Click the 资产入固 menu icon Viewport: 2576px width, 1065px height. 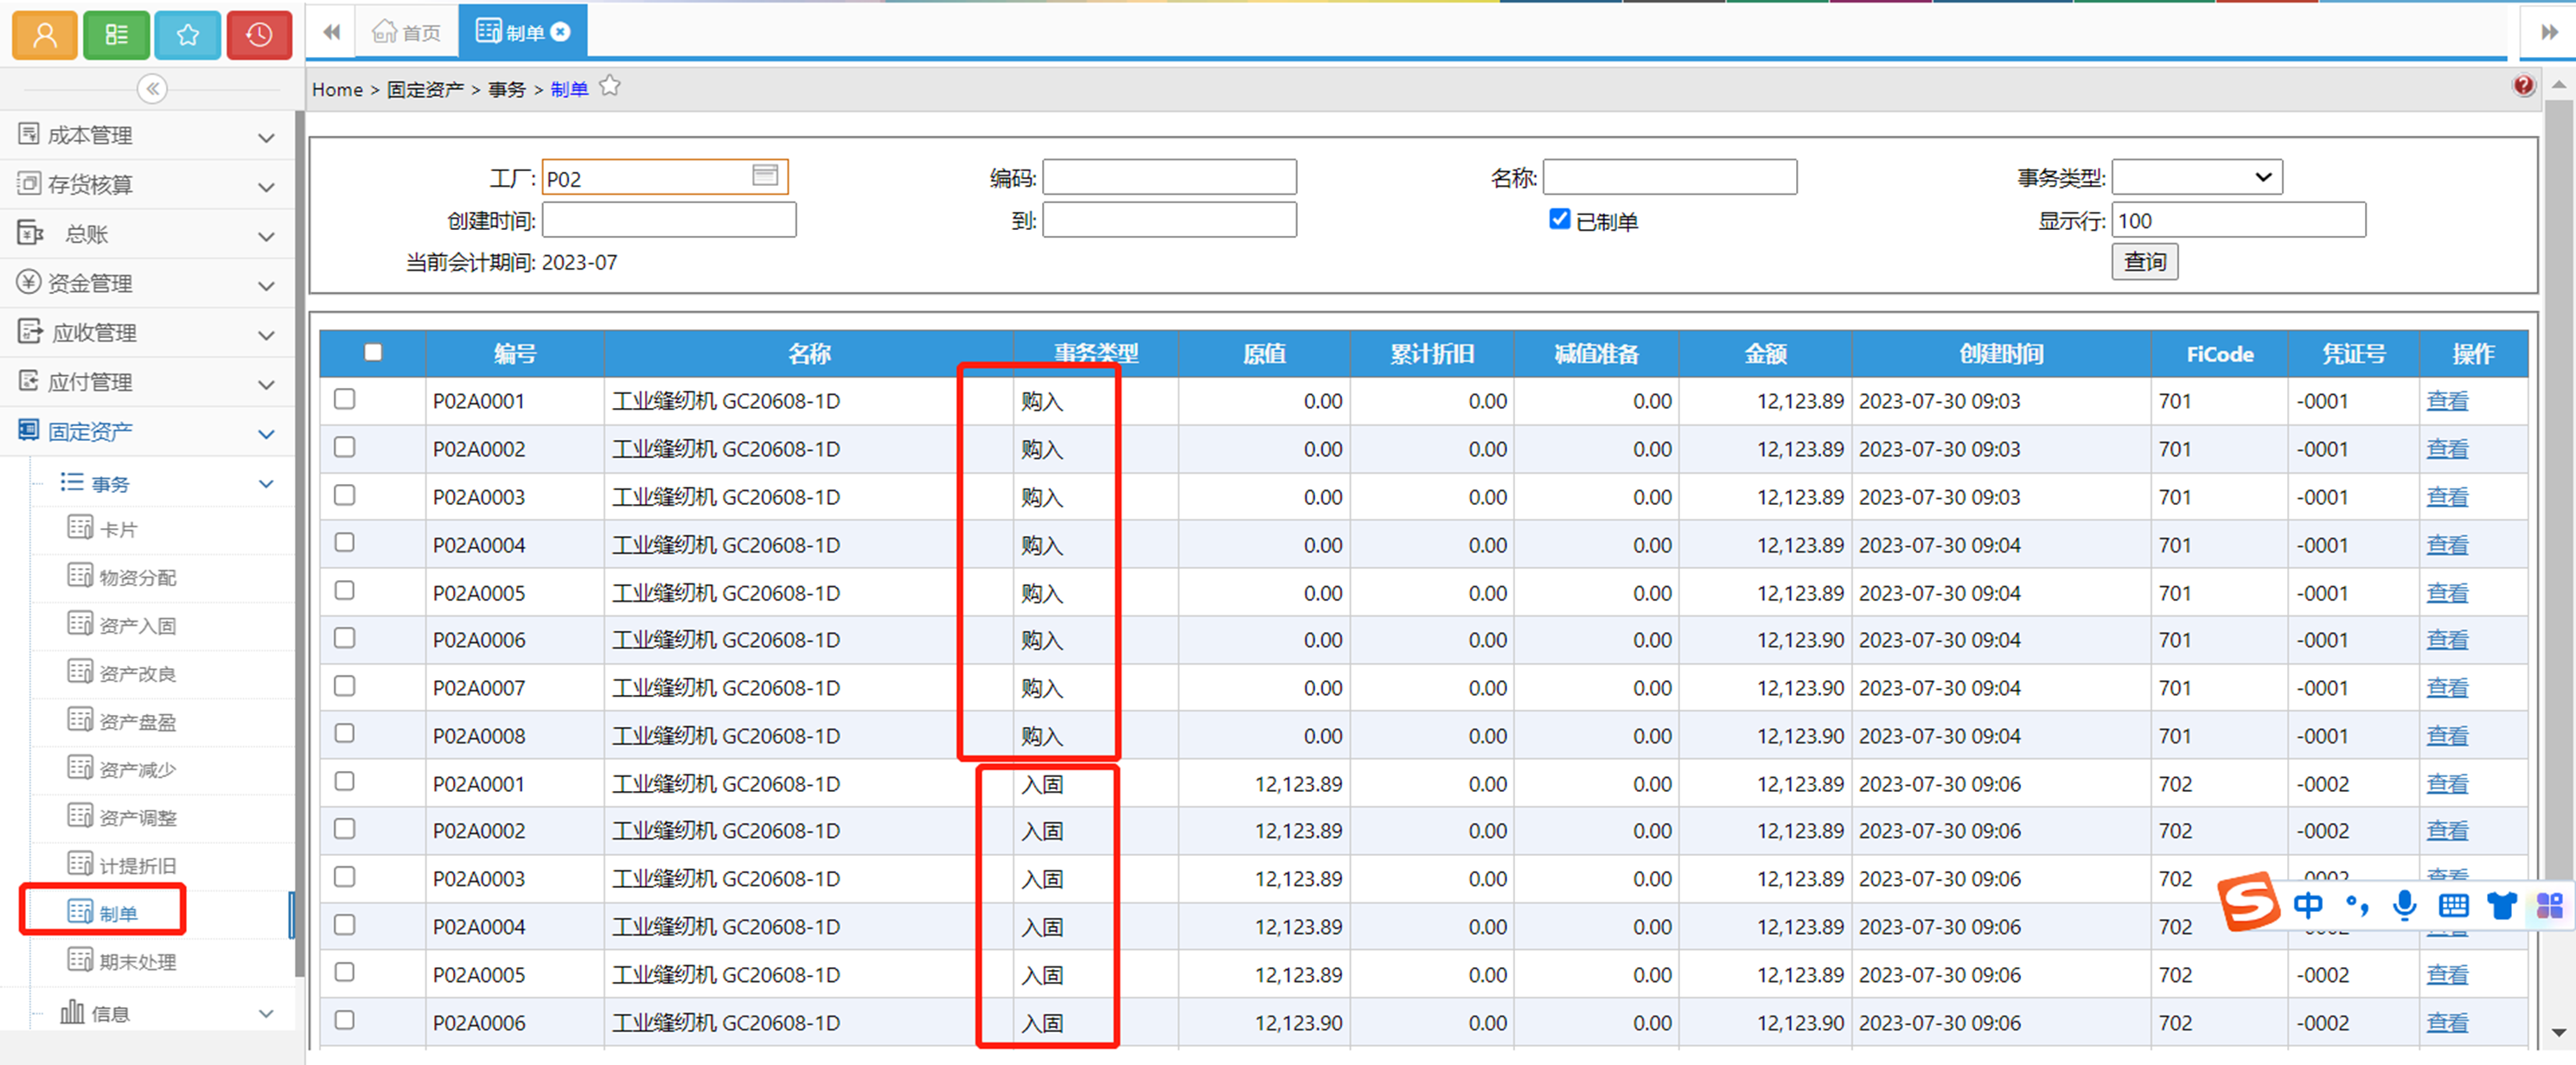[80, 623]
